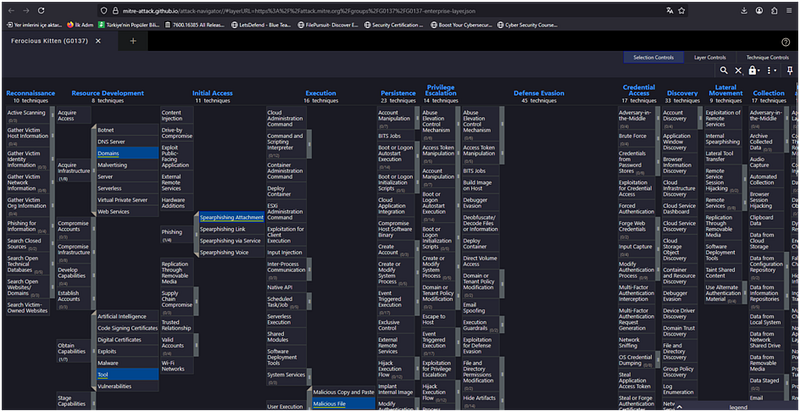
Task: Collapse Acquire Infrastructure sub-techniques handle
Action: click(x=94, y=171)
